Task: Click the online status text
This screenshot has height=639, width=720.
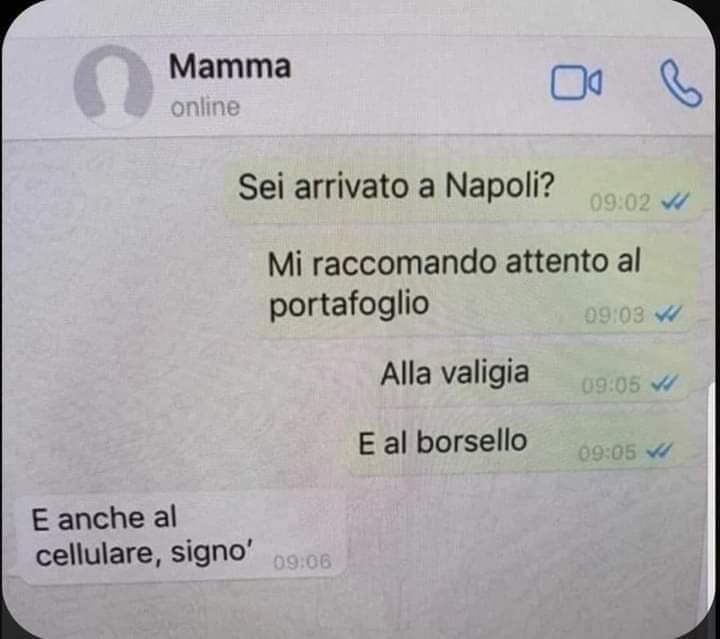Action: [205, 108]
